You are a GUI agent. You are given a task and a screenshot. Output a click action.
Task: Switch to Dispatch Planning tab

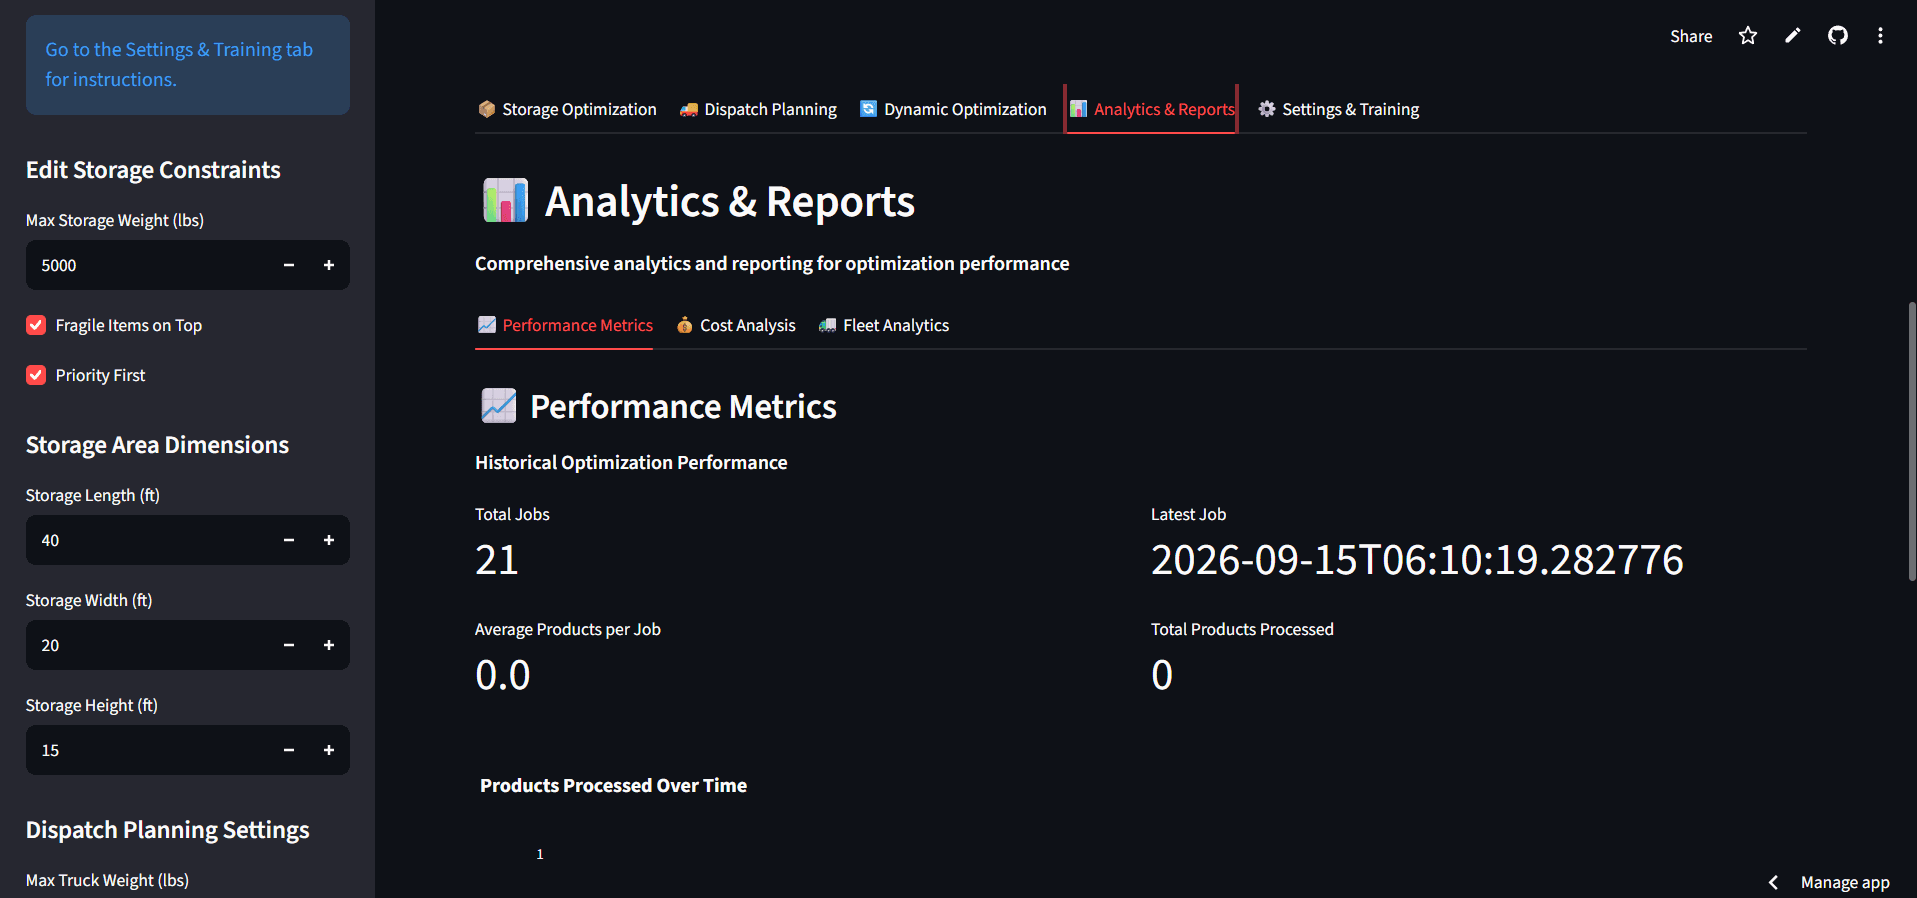pos(758,109)
